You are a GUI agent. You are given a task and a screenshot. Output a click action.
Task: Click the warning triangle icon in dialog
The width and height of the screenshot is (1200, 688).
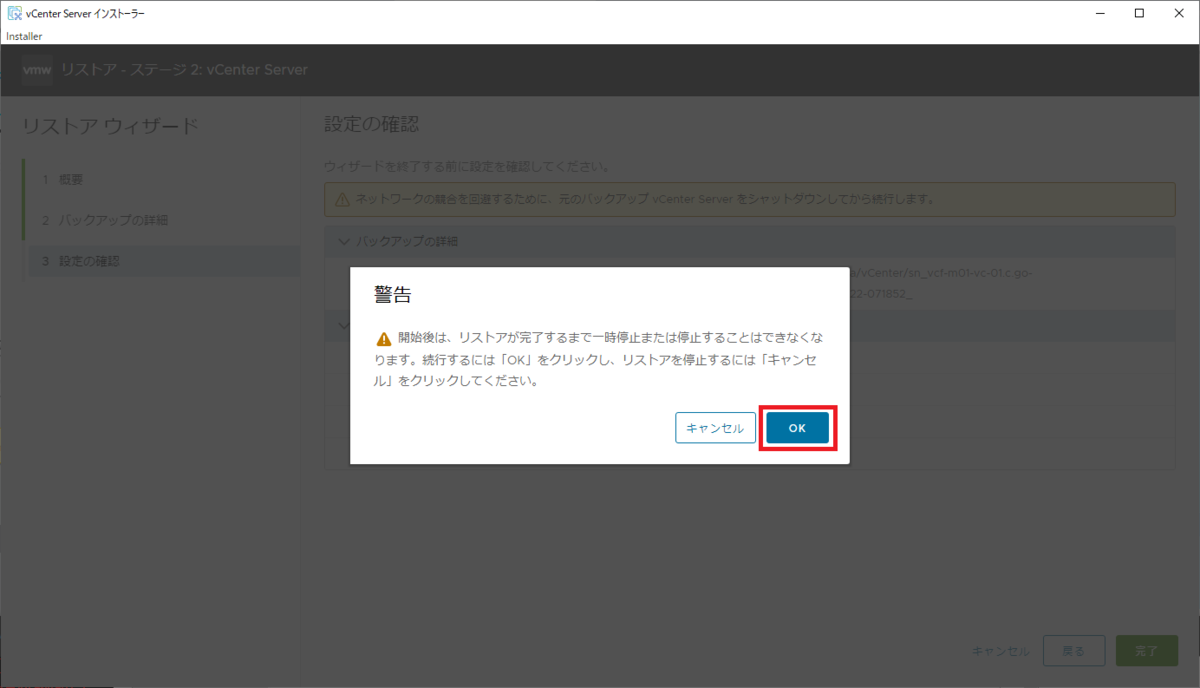383,339
